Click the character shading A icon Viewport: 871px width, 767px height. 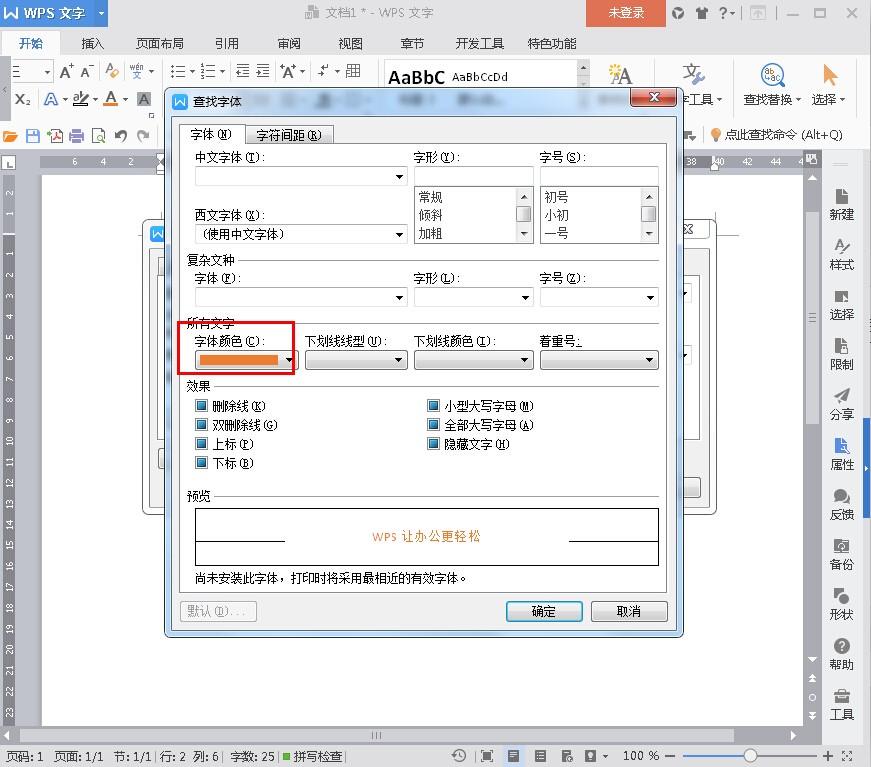[144, 99]
